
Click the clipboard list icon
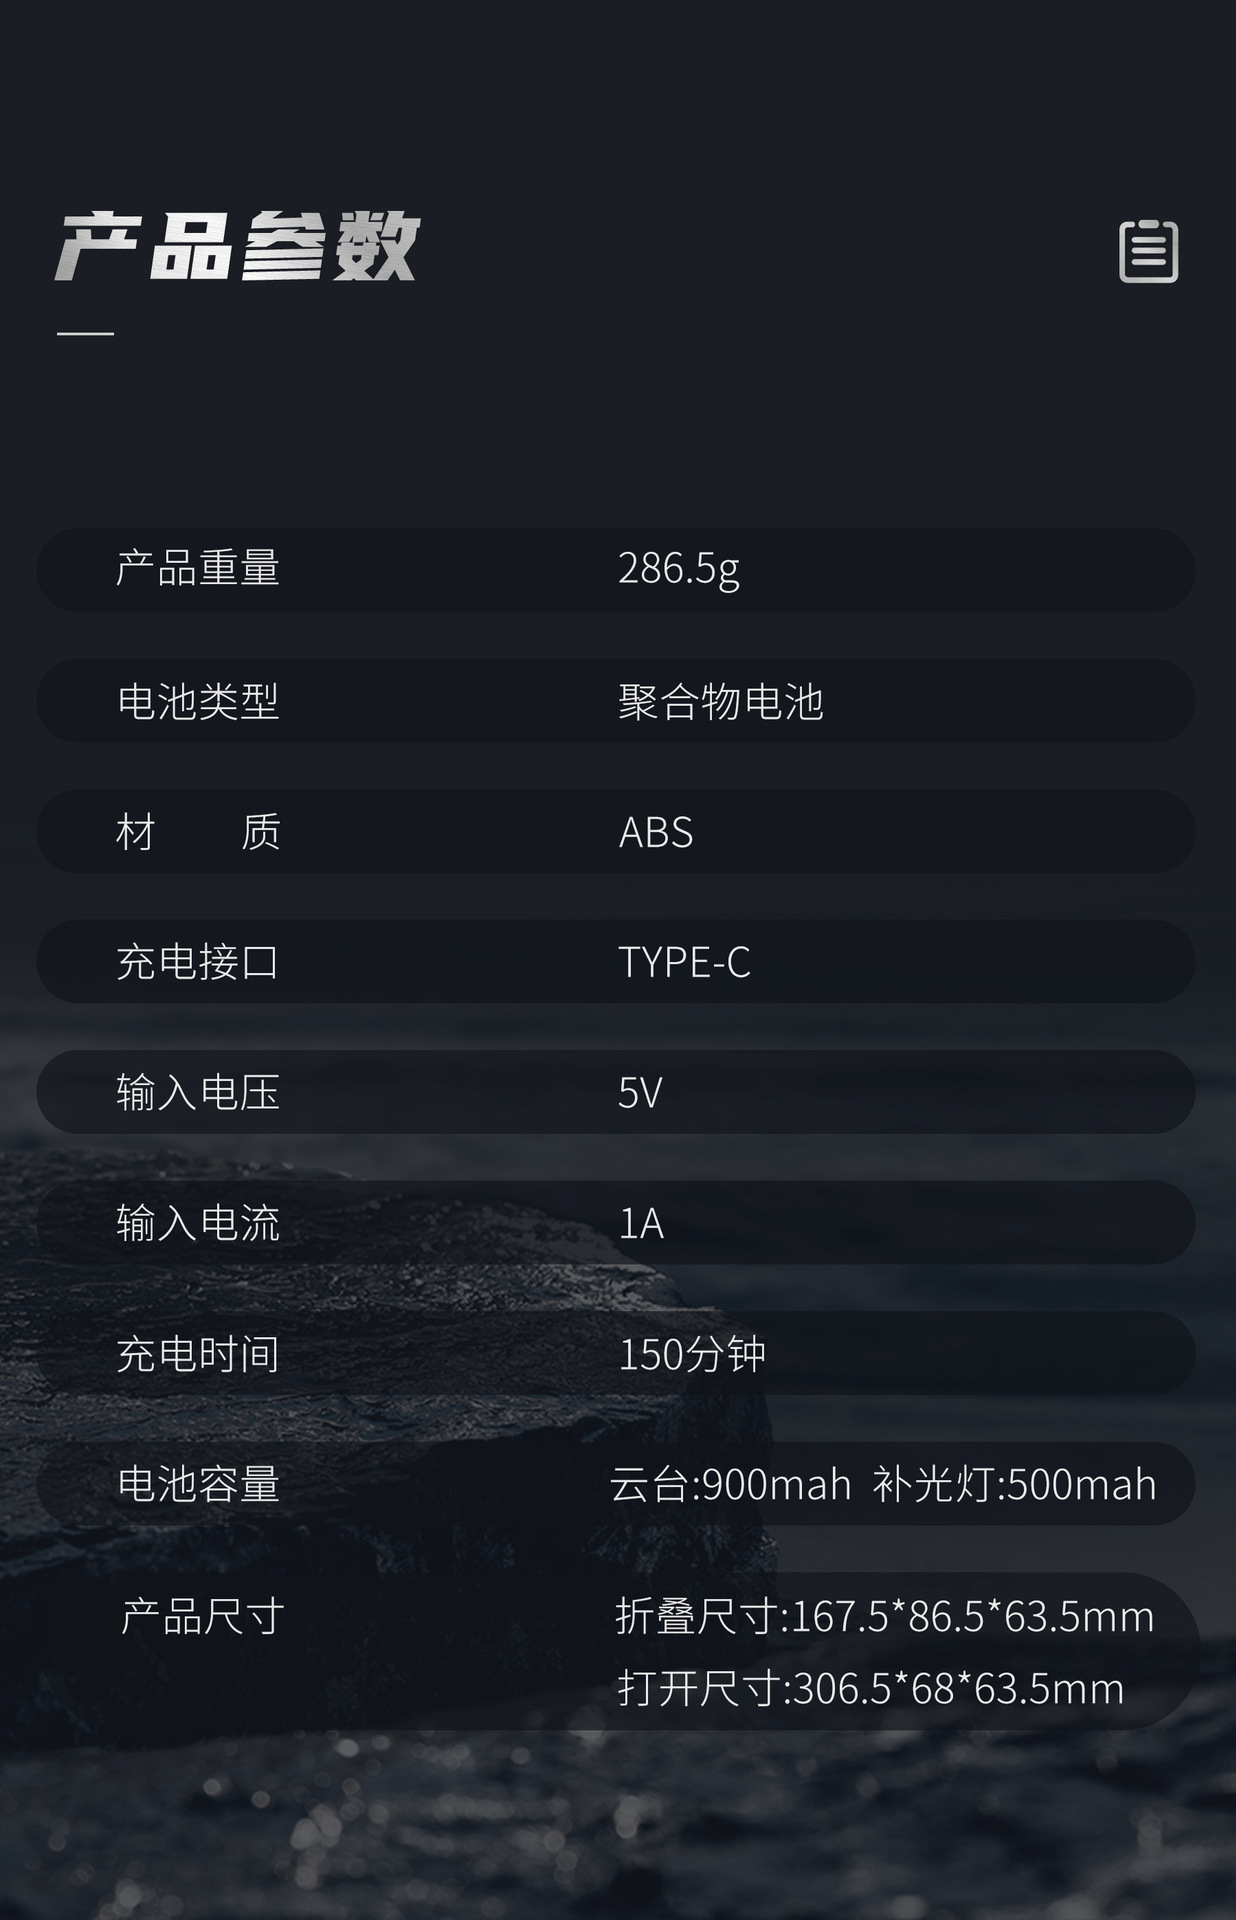coord(1148,251)
